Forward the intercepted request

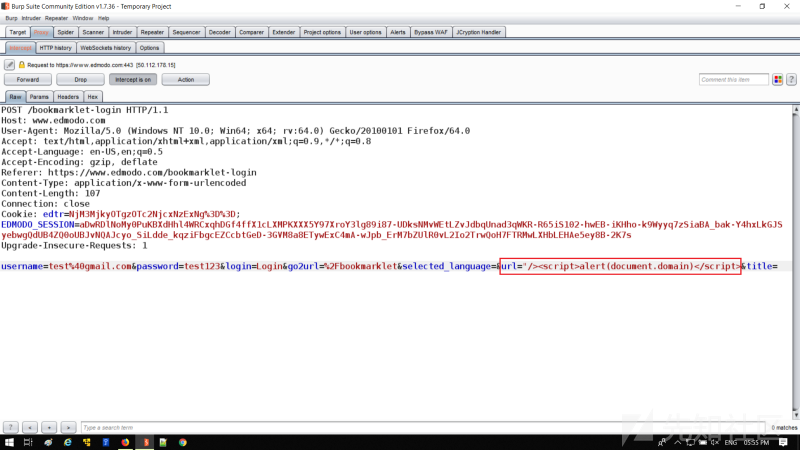(28, 80)
